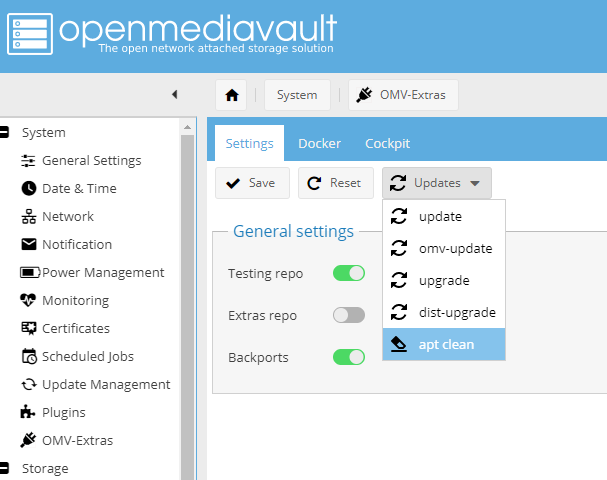607x480 pixels.
Task: Click the Date & Time clock icon
Action: pos(29,189)
